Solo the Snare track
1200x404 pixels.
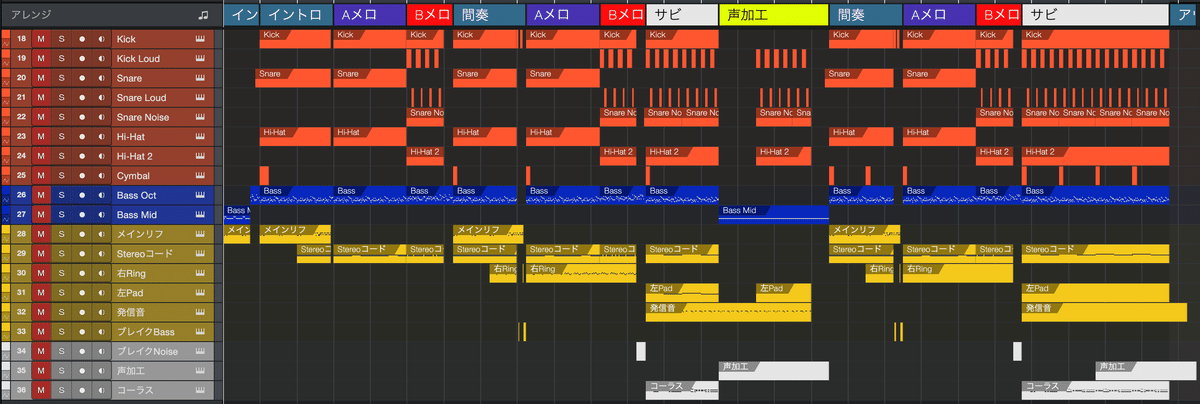point(61,78)
